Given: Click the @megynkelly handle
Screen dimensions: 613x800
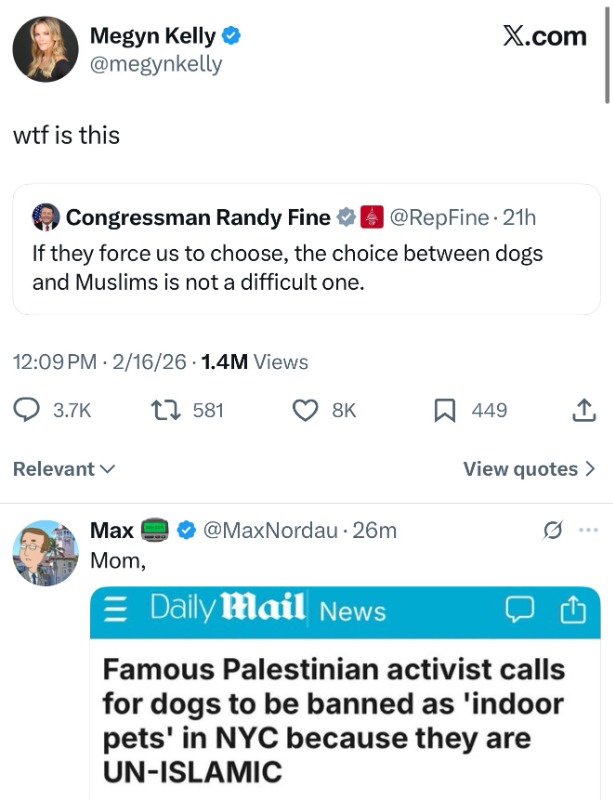Looking at the screenshot, I should (x=156, y=65).
